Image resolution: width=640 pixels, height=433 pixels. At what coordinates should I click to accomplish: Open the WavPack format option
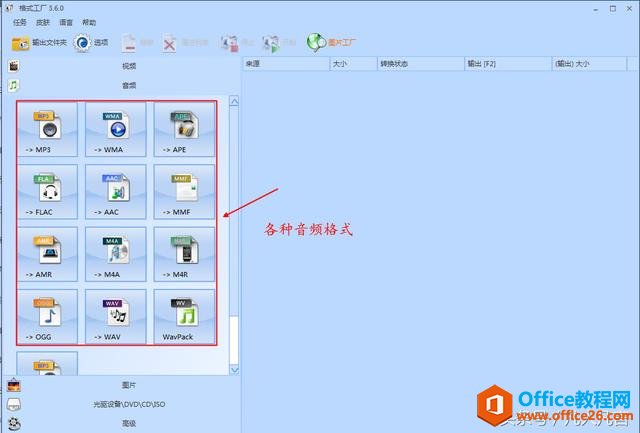(183, 316)
